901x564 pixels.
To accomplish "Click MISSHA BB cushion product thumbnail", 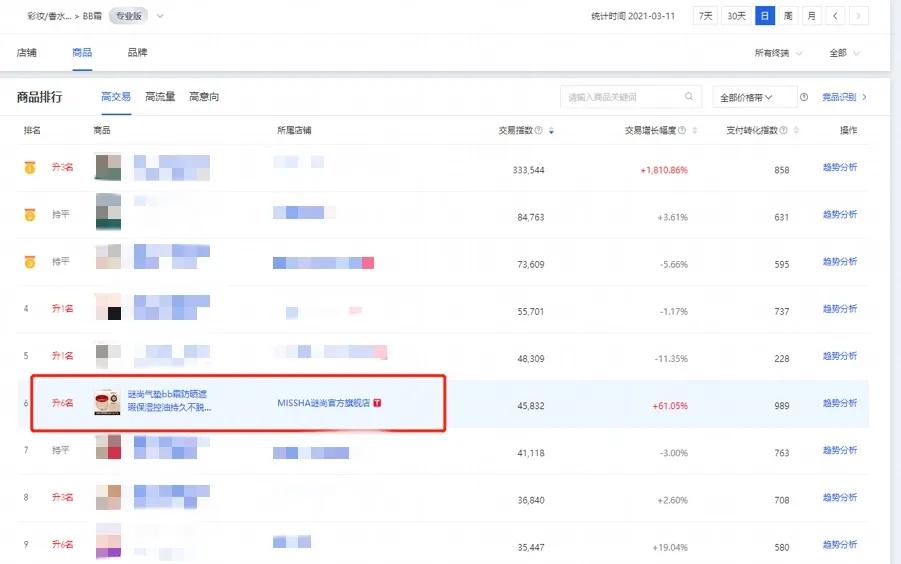I will (107, 402).
